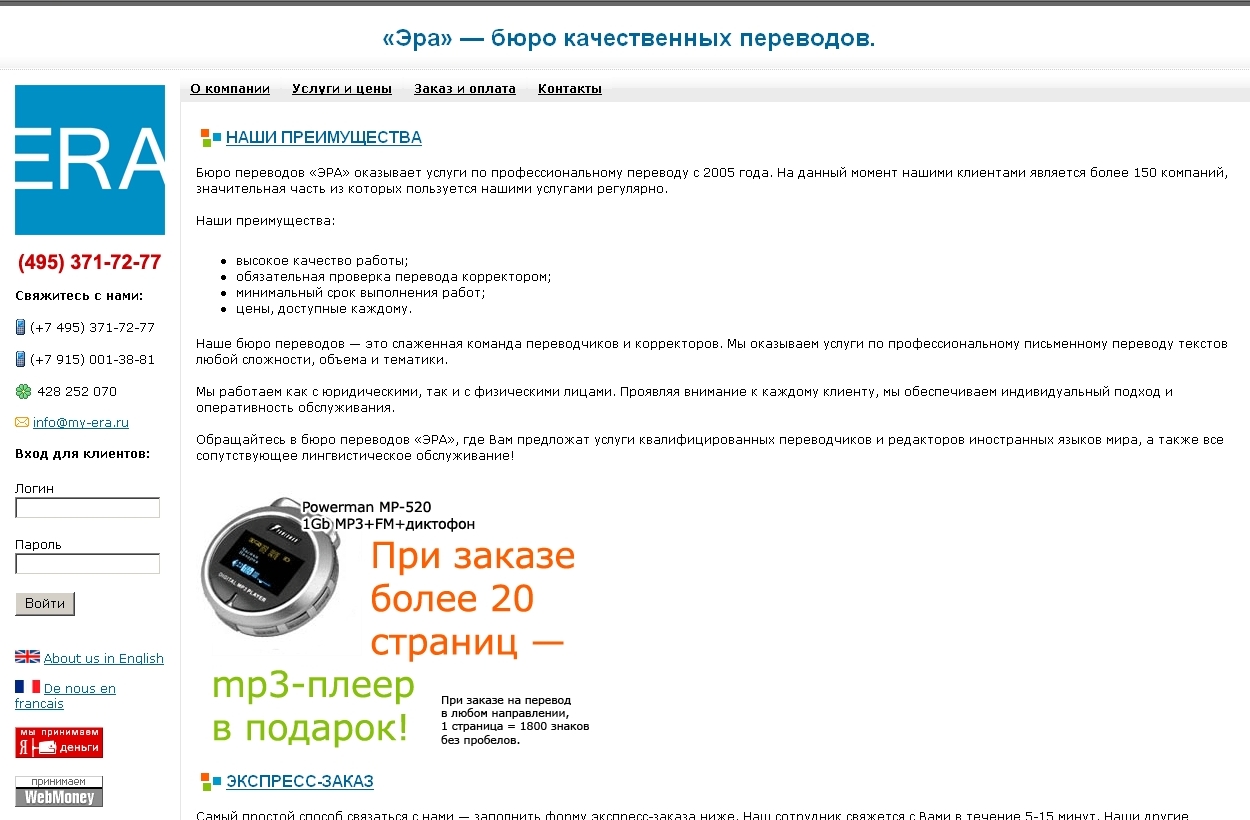The image size is (1250, 820).
Task: Click the colored bullet icon before НАШИ ПРЕИМУЩЕСТВА
Action: click(210, 137)
